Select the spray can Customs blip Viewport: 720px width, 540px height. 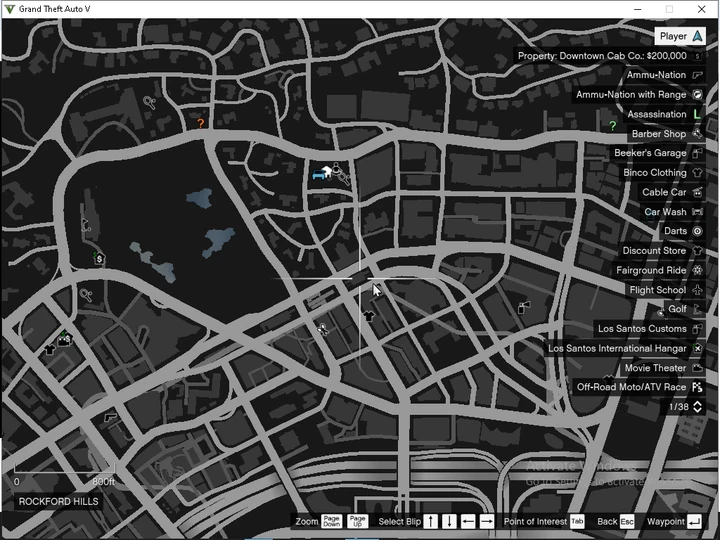pyautogui.click(x=523, y=307)
